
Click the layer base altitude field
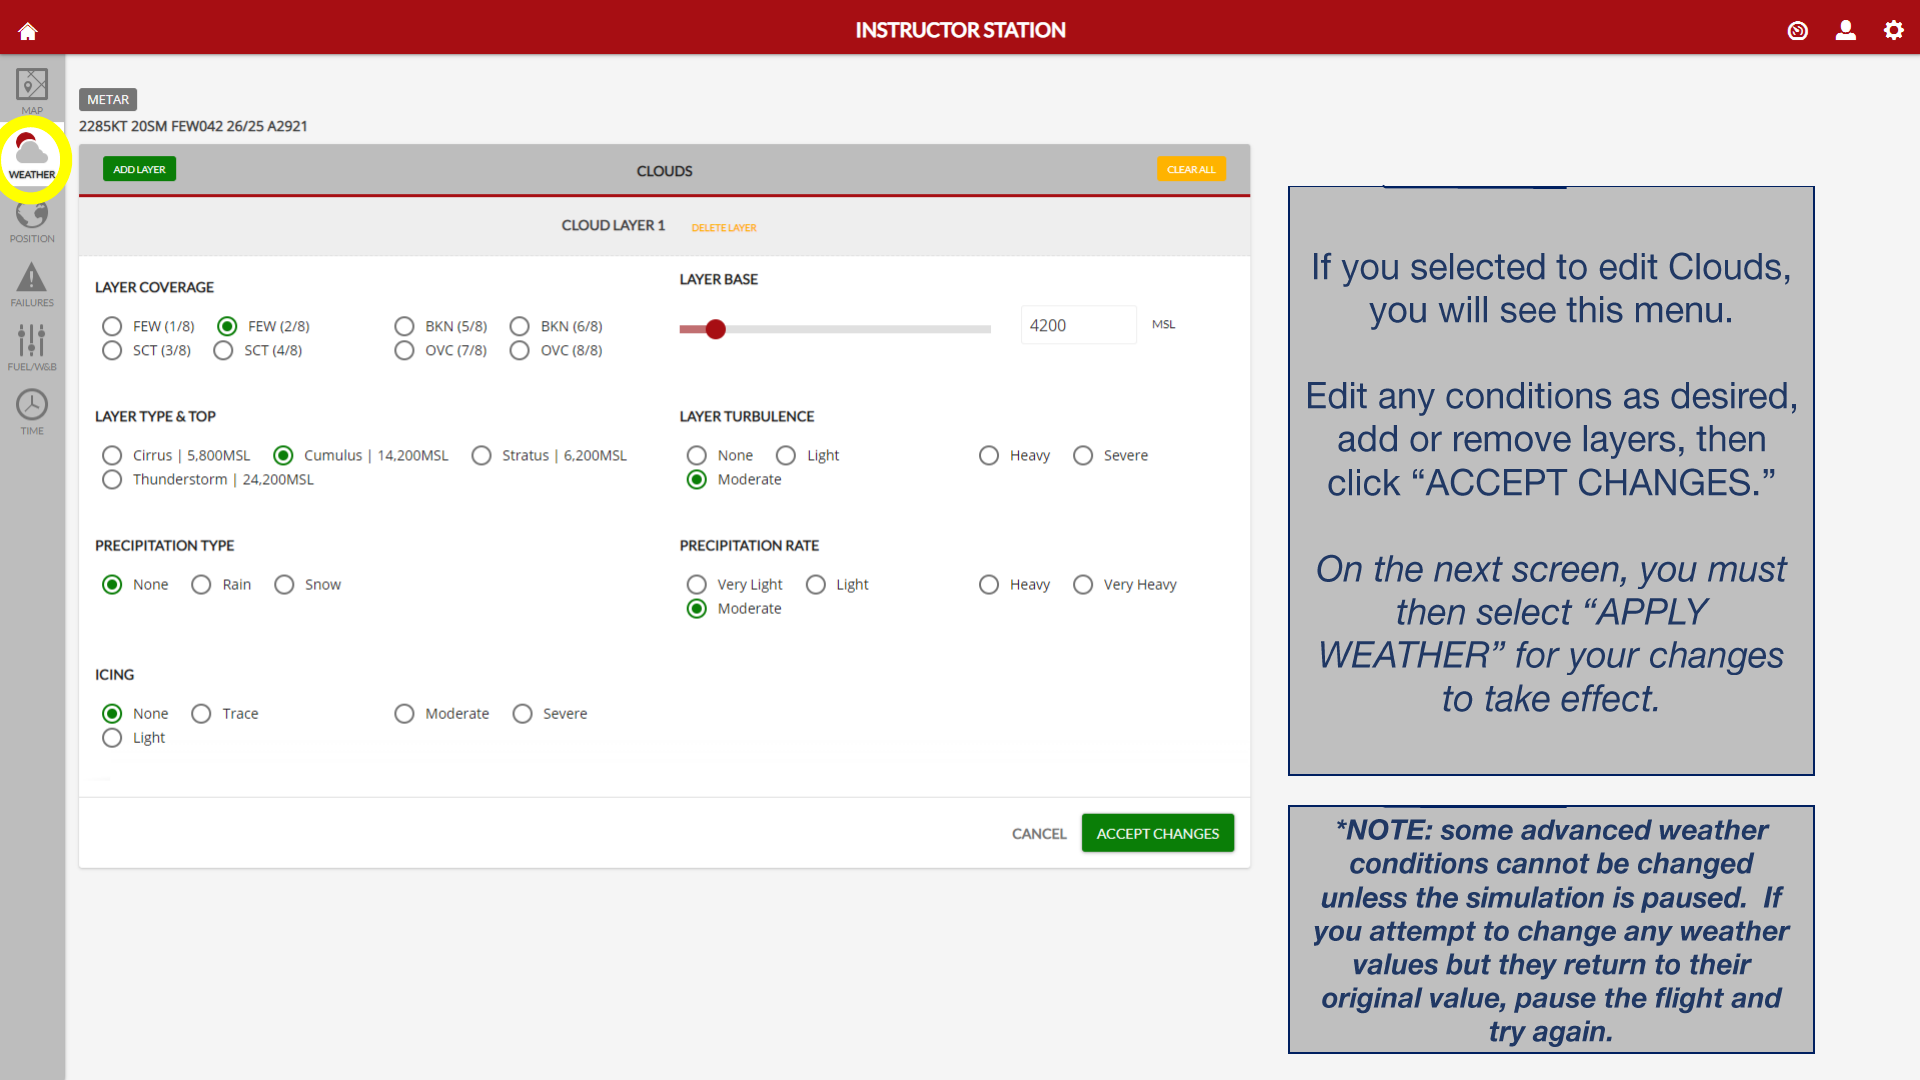[x=1077, y=325]
